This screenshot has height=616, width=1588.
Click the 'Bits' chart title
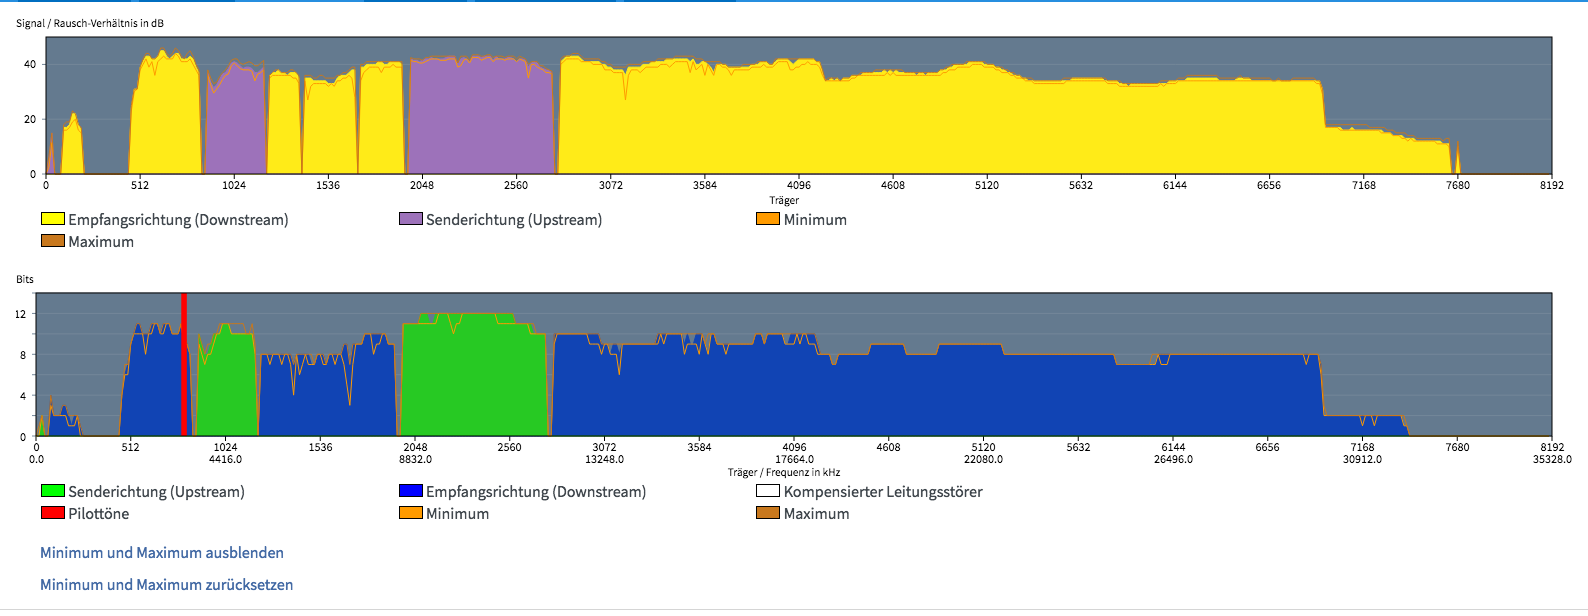(25, 279)
